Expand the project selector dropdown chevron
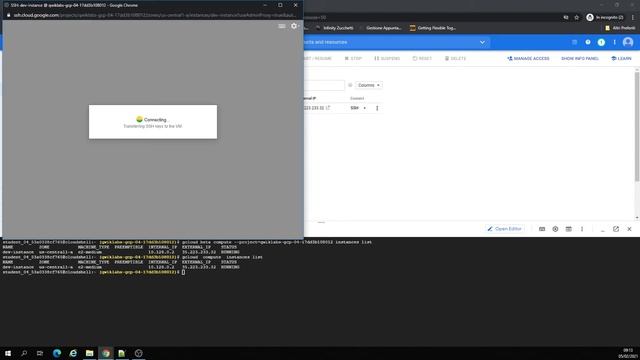This screenshot has height=360, width=640. [482, 42]
